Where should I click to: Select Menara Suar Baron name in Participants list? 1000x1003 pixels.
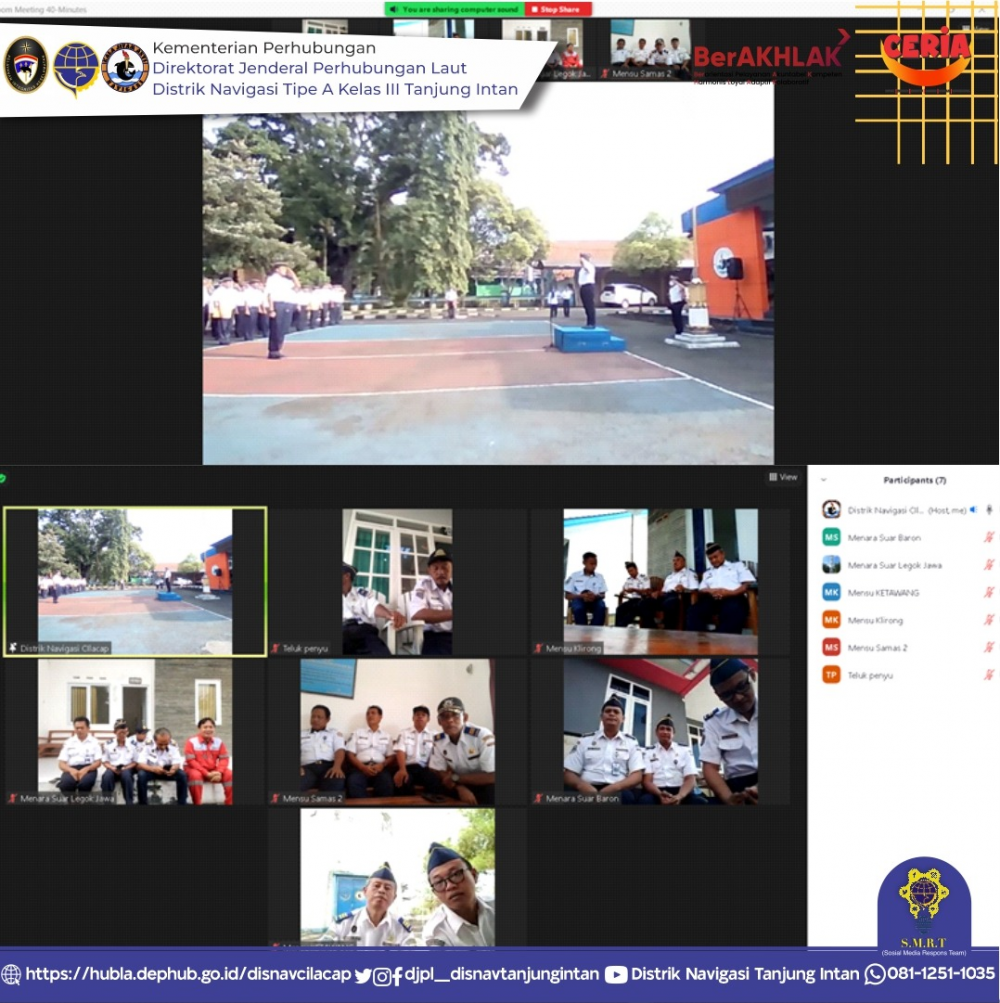pyautogui.click(x=884, y=537)
